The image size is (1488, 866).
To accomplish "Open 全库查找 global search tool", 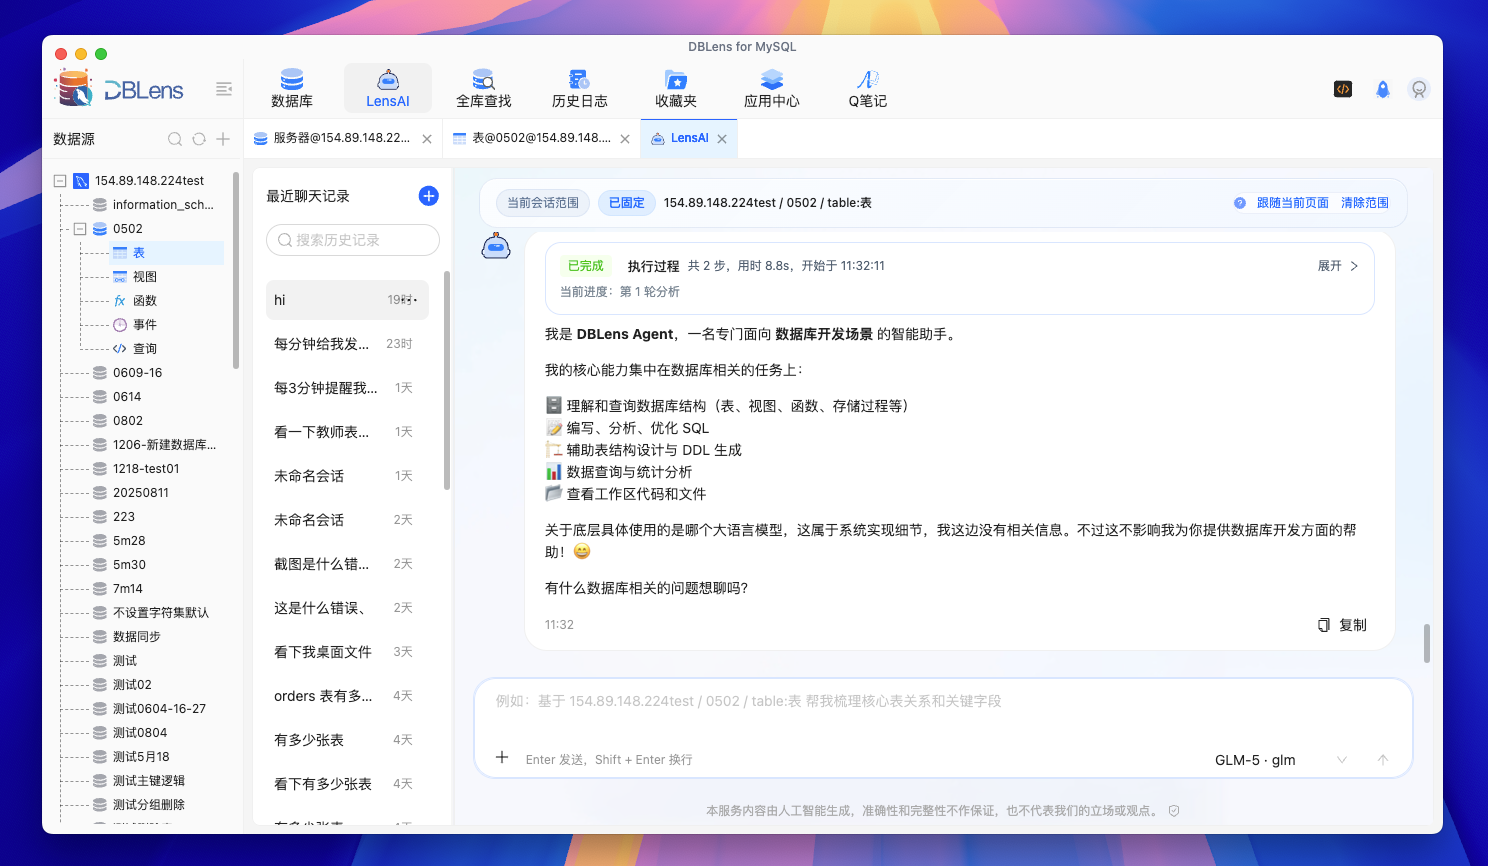I will [x=484, y=88].
